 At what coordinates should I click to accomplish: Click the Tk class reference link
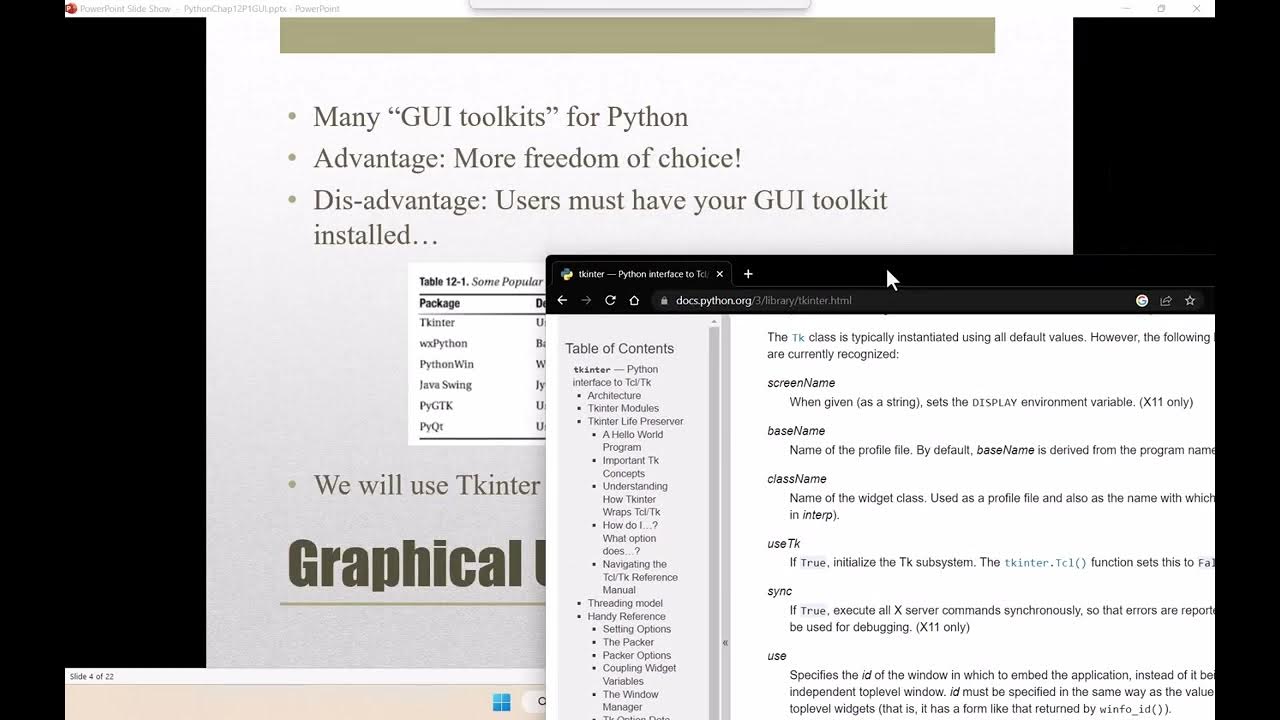coord(798,338)
